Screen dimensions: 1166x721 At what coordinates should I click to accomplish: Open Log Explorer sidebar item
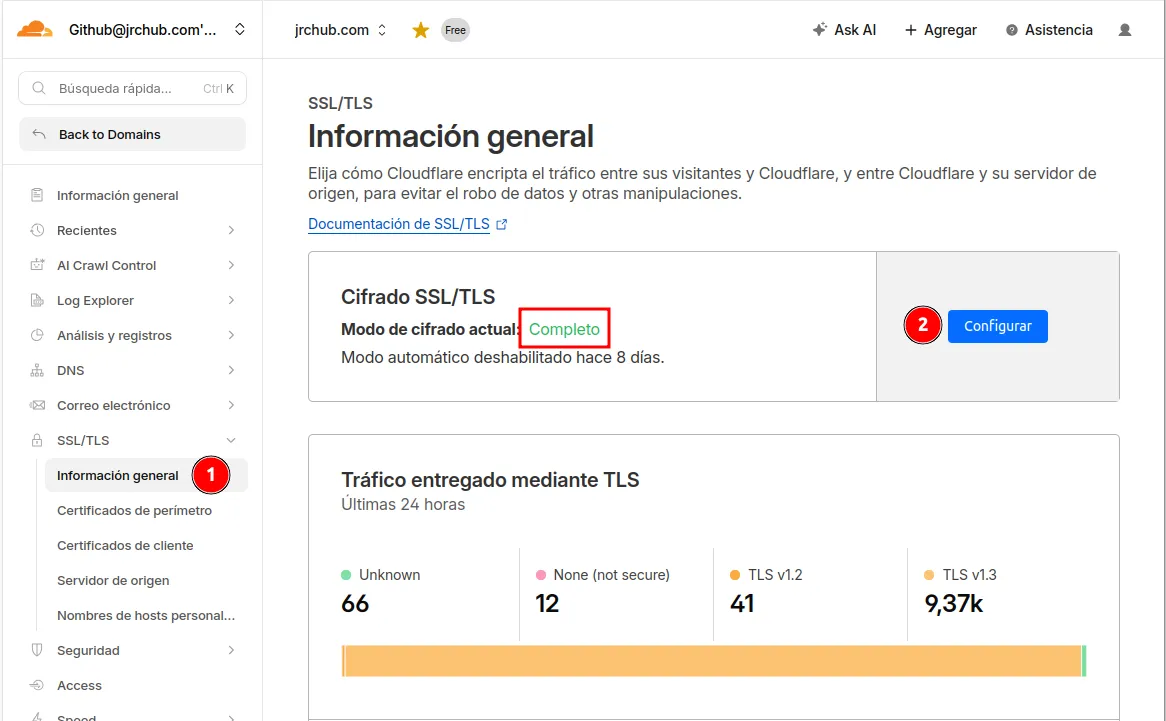click(95, 300)
